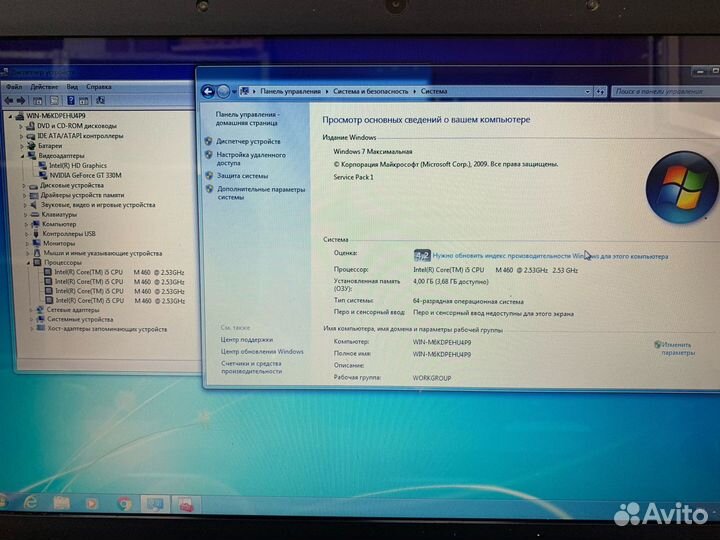The width and height of the screenshot is (720, 540).
Task: Expand Звуковые, видео и игровые устройства
Action: pos(26,205)
